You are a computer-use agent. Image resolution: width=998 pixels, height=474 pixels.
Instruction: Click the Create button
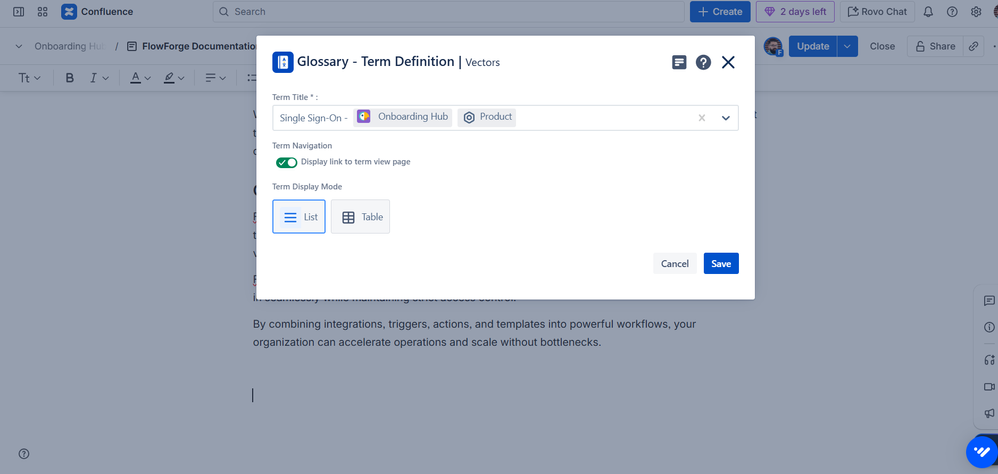(720, 11)
